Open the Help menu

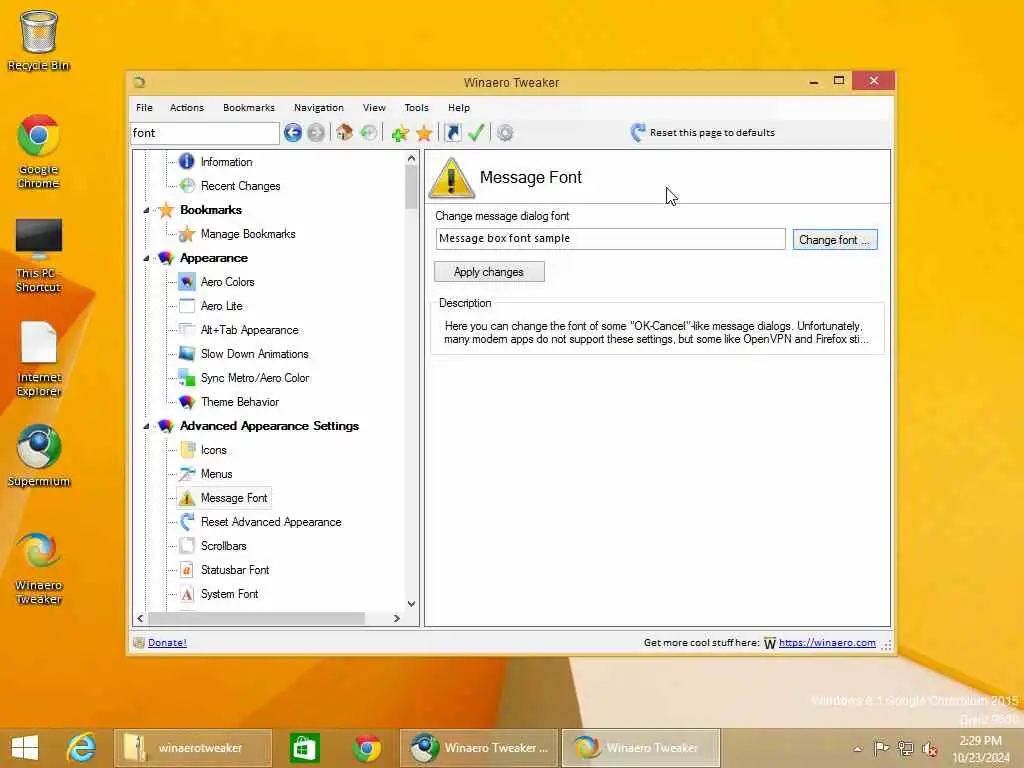[458, 108]
